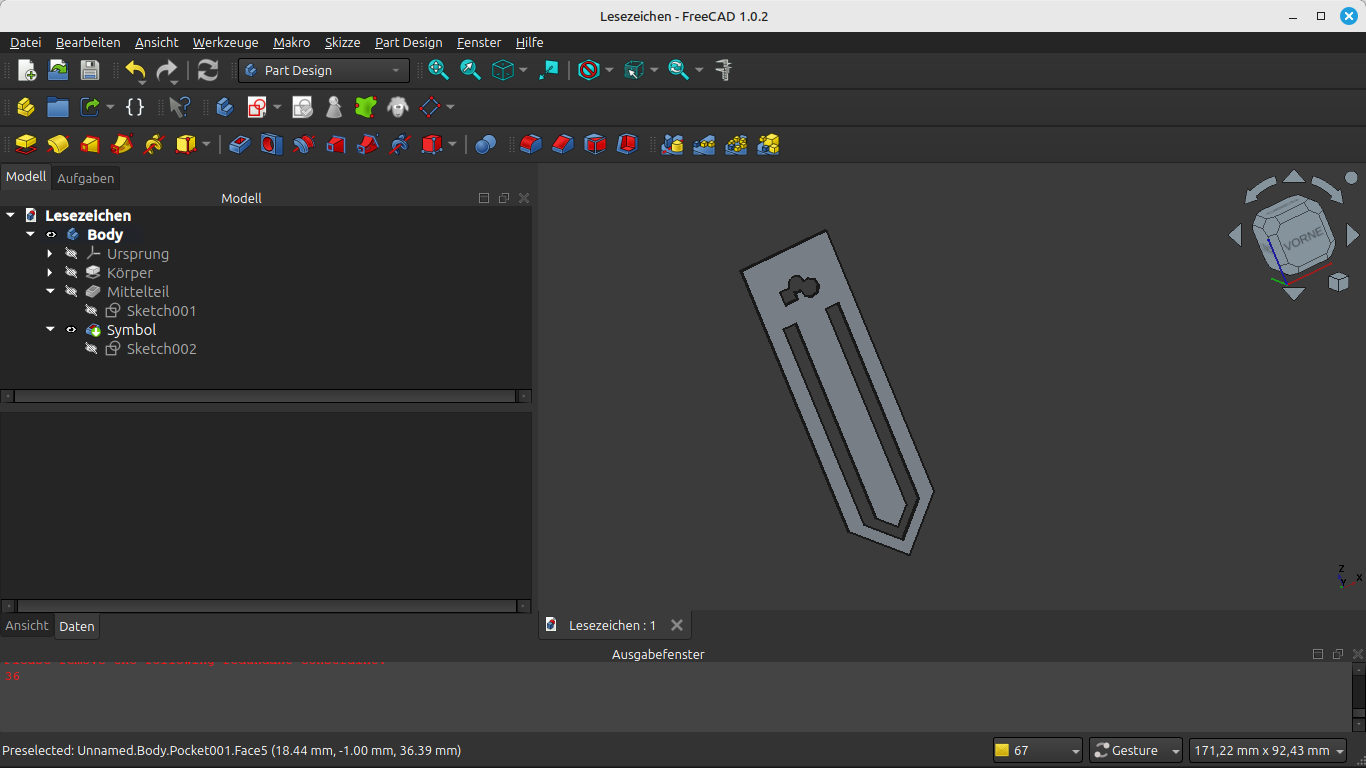Select Sketch001 in the model tree
This screenshot has height=768, width=1366.
tap(161, 311)
